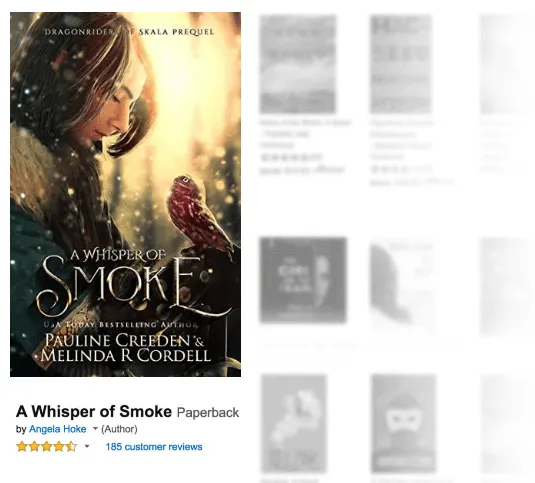Click blurred title text under bold-text thumbnail
The height and width of the screenshot is (483, 535).
(x=402, y=140)
